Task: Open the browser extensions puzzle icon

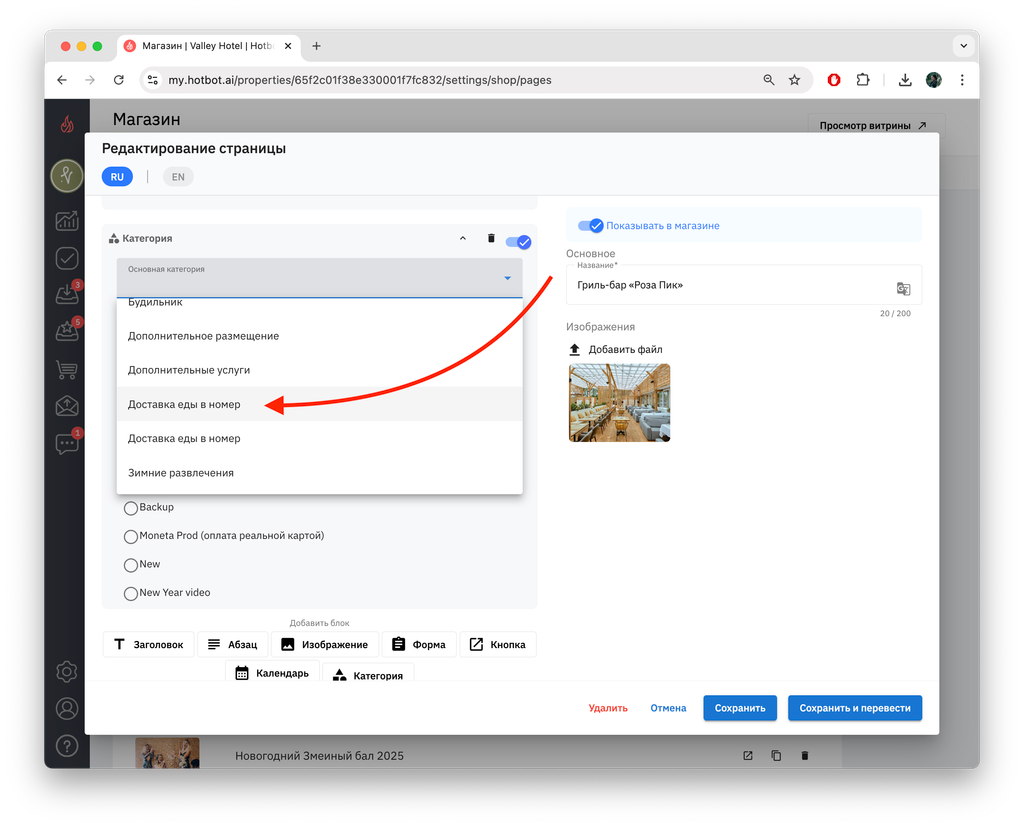Action: (863, 80)
